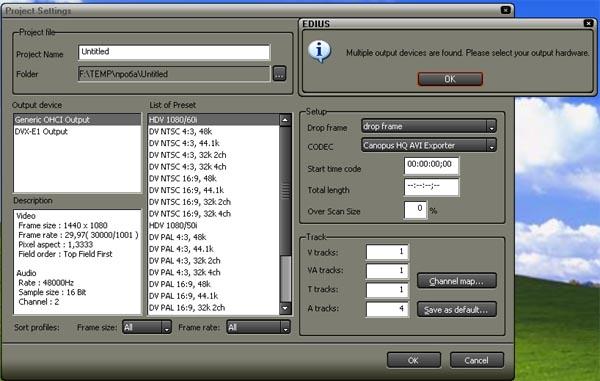Choose DV PAL 4:3, 32k 2ch preset
This screenshot has height=381, width=600.
(214, 261)
